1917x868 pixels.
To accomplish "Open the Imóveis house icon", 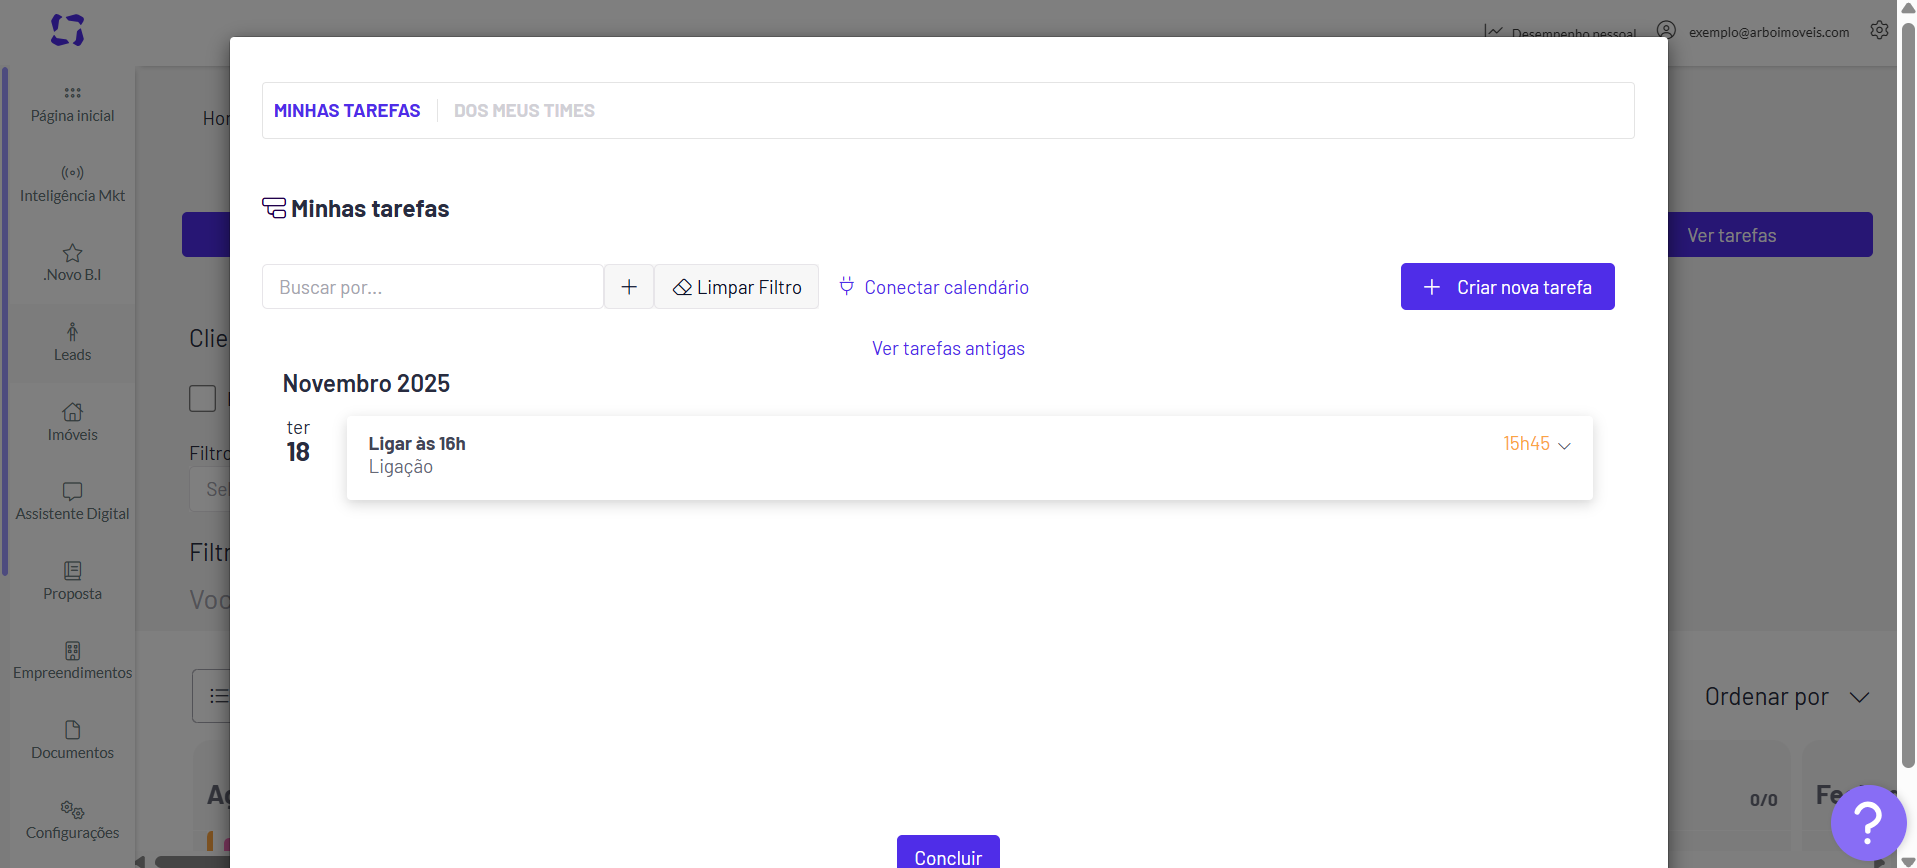I will [x=72, y=412].
